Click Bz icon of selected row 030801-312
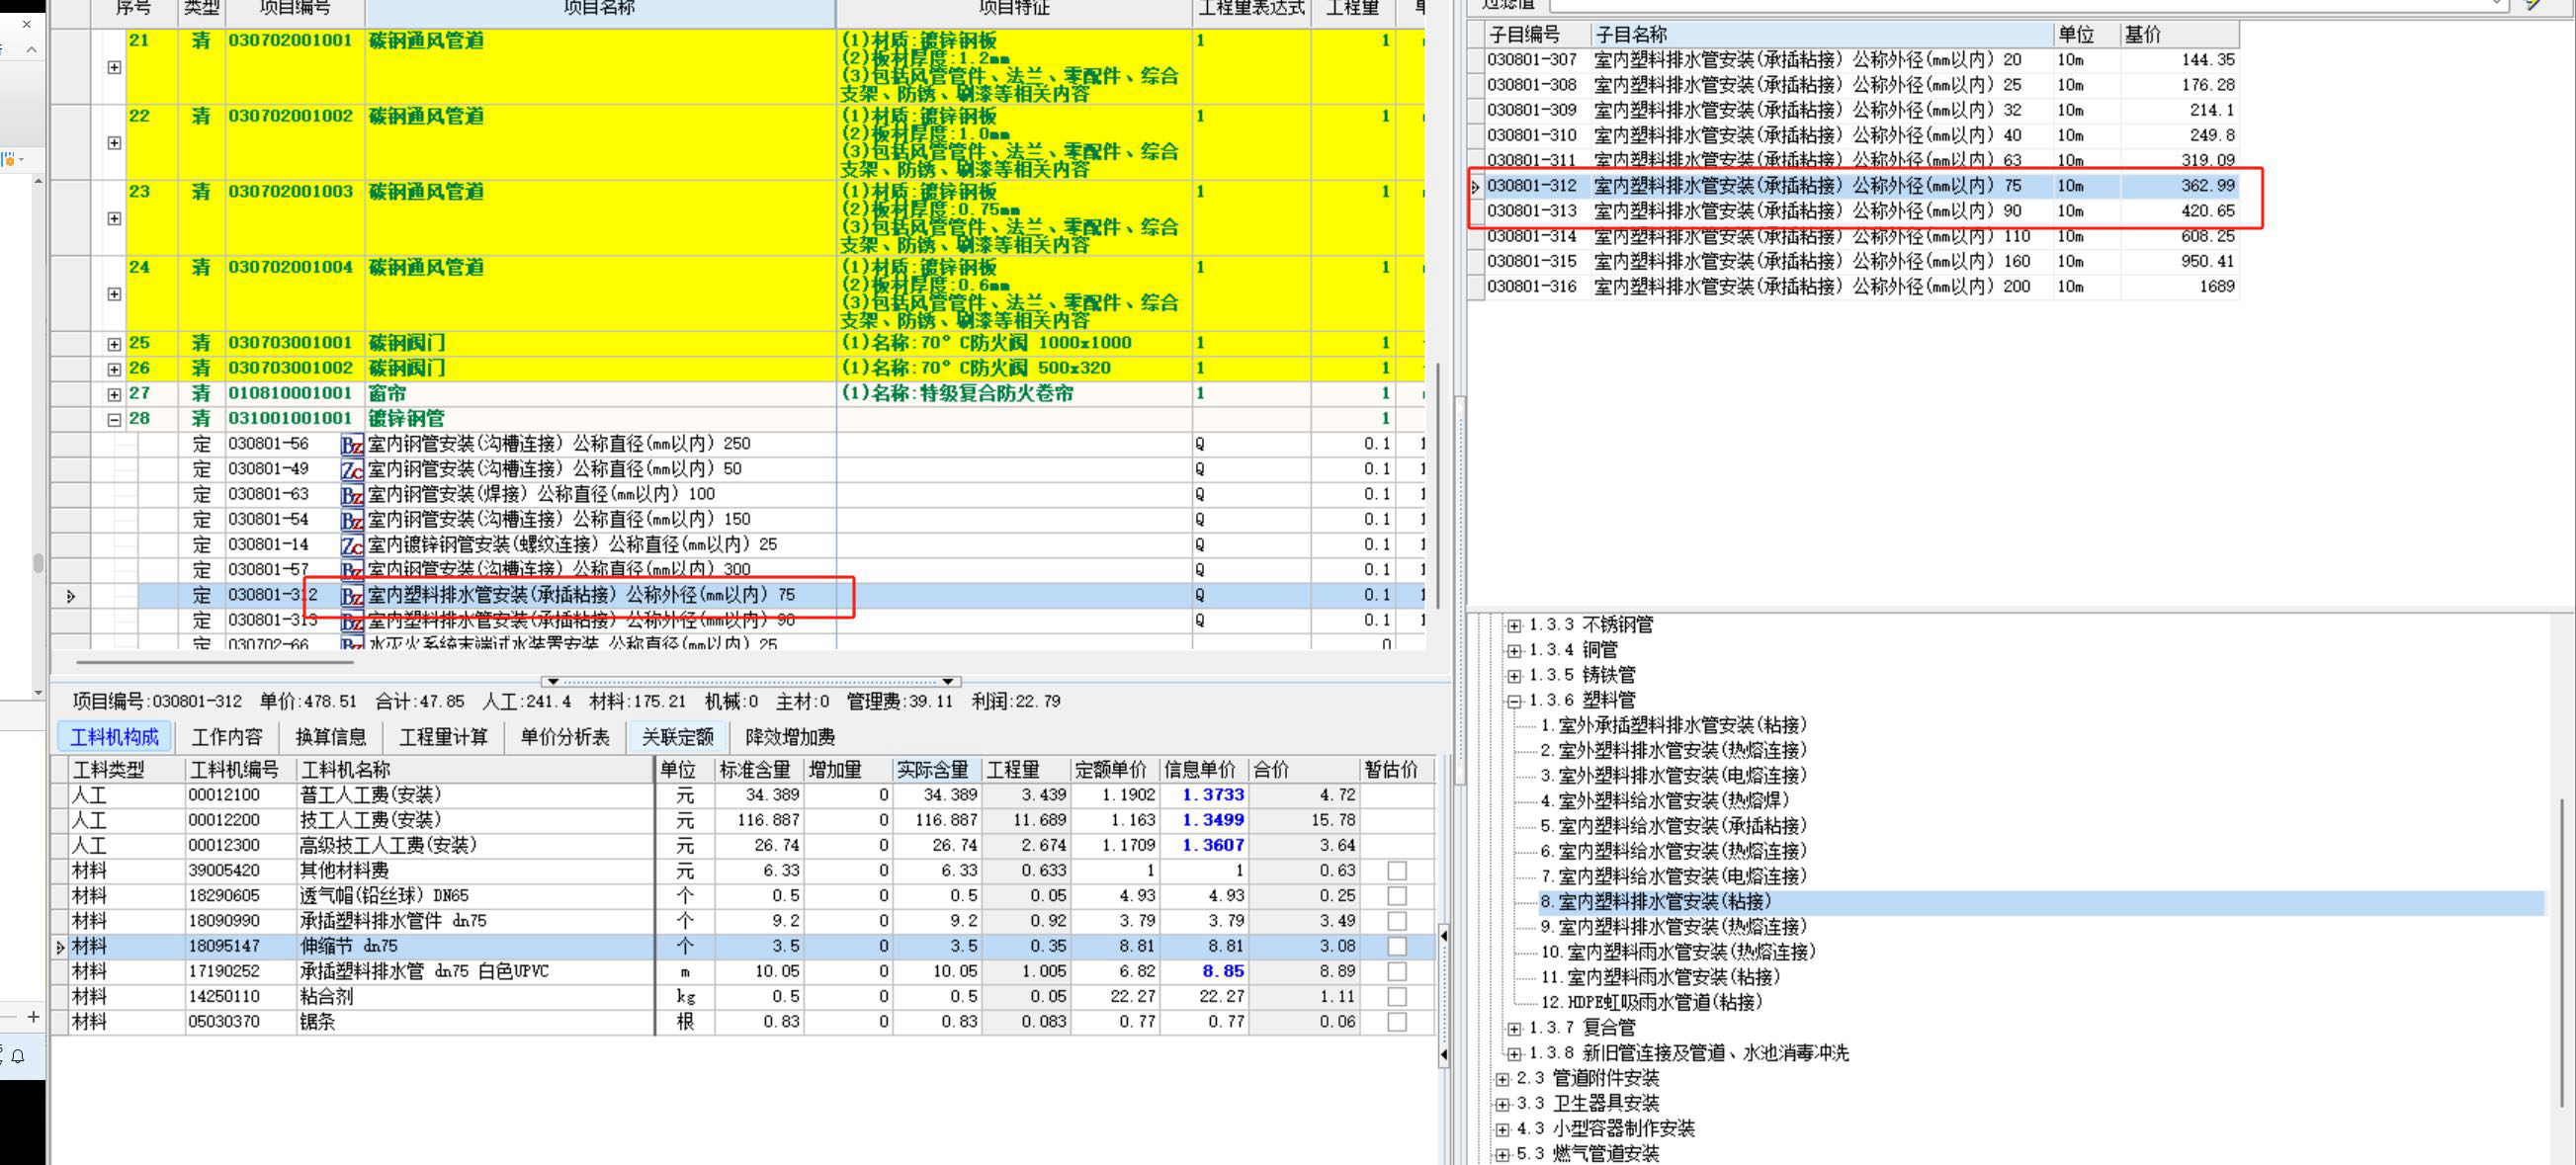Image resolution: width=2576 pixels, height=1165 pixels. pos(352,596)
